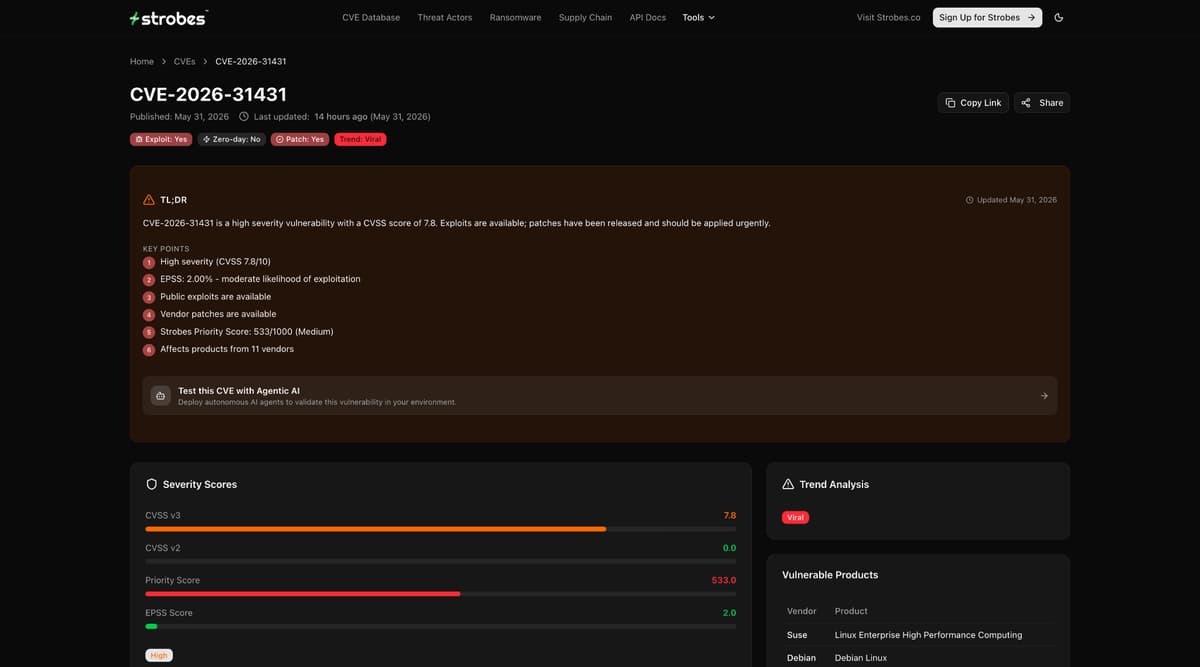
Task: Click the Patch: Yes badge
Action: [x=300, y=139]
